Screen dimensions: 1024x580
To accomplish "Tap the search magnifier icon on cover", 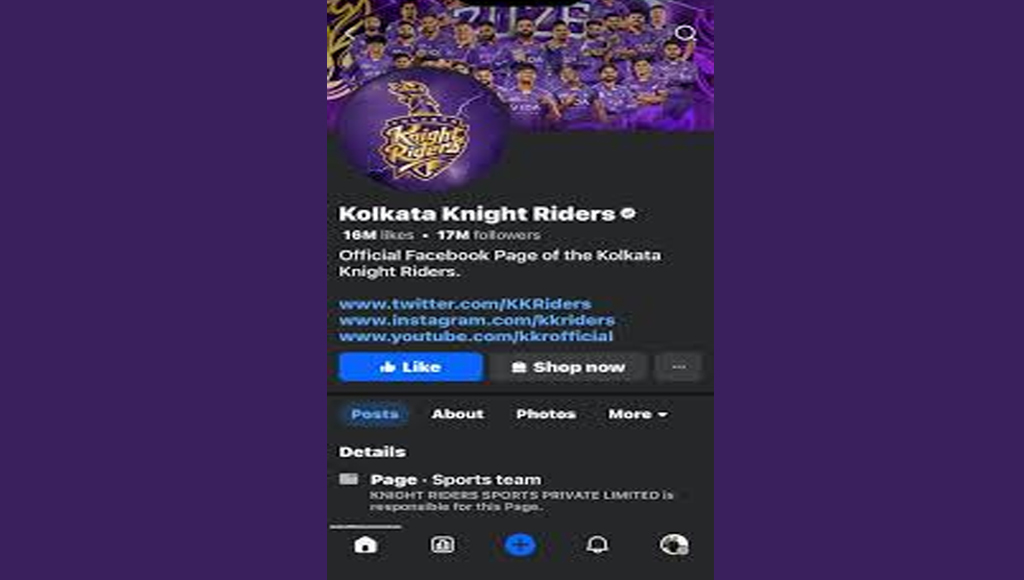I will click(686, 33).
